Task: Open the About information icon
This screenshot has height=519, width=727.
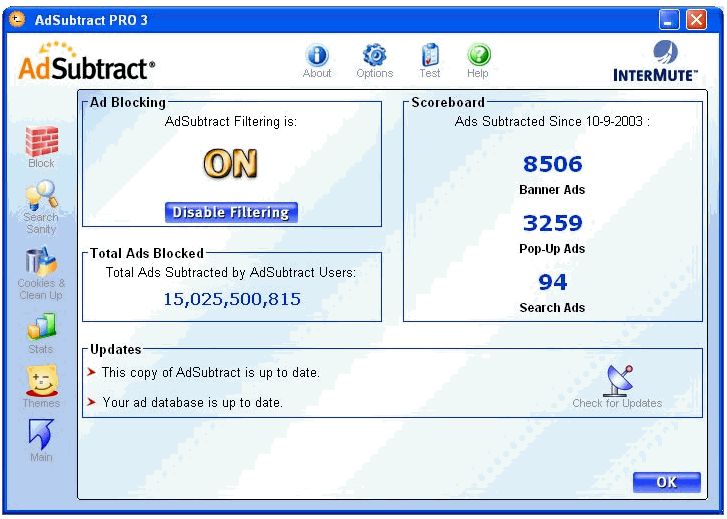Action: click(x=317, y=56)
